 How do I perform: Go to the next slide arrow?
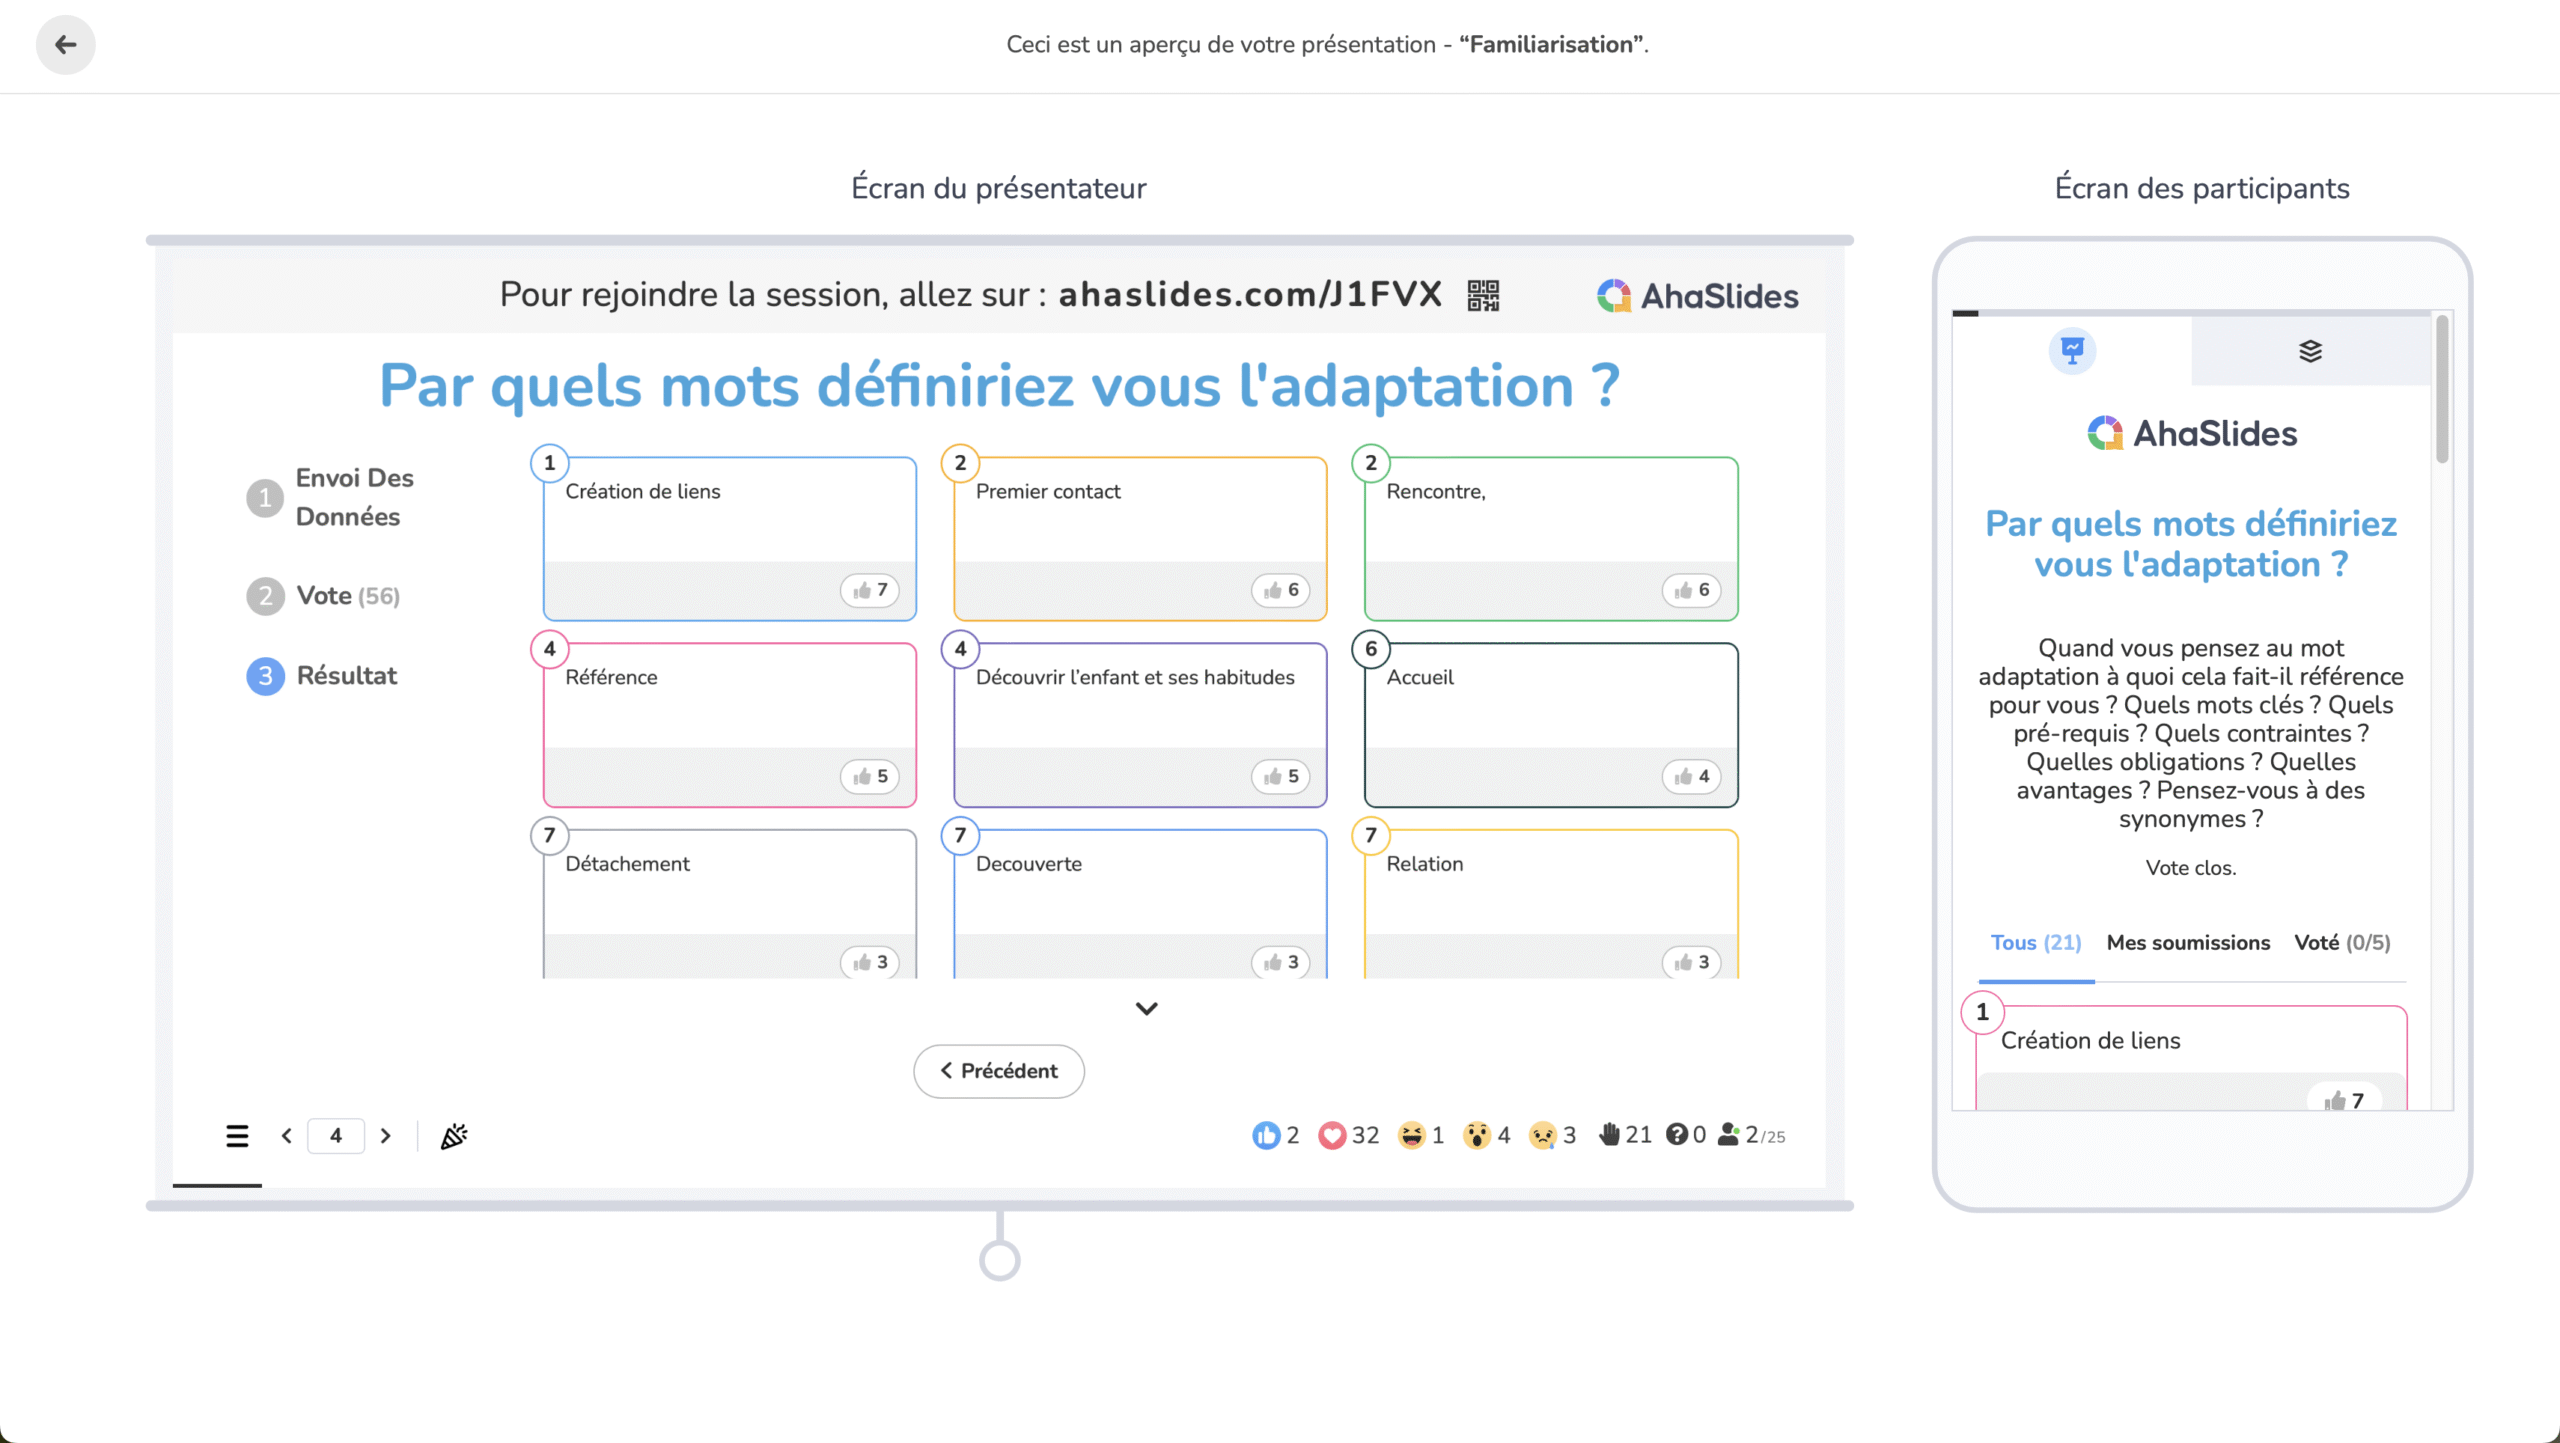(385, 1136)
